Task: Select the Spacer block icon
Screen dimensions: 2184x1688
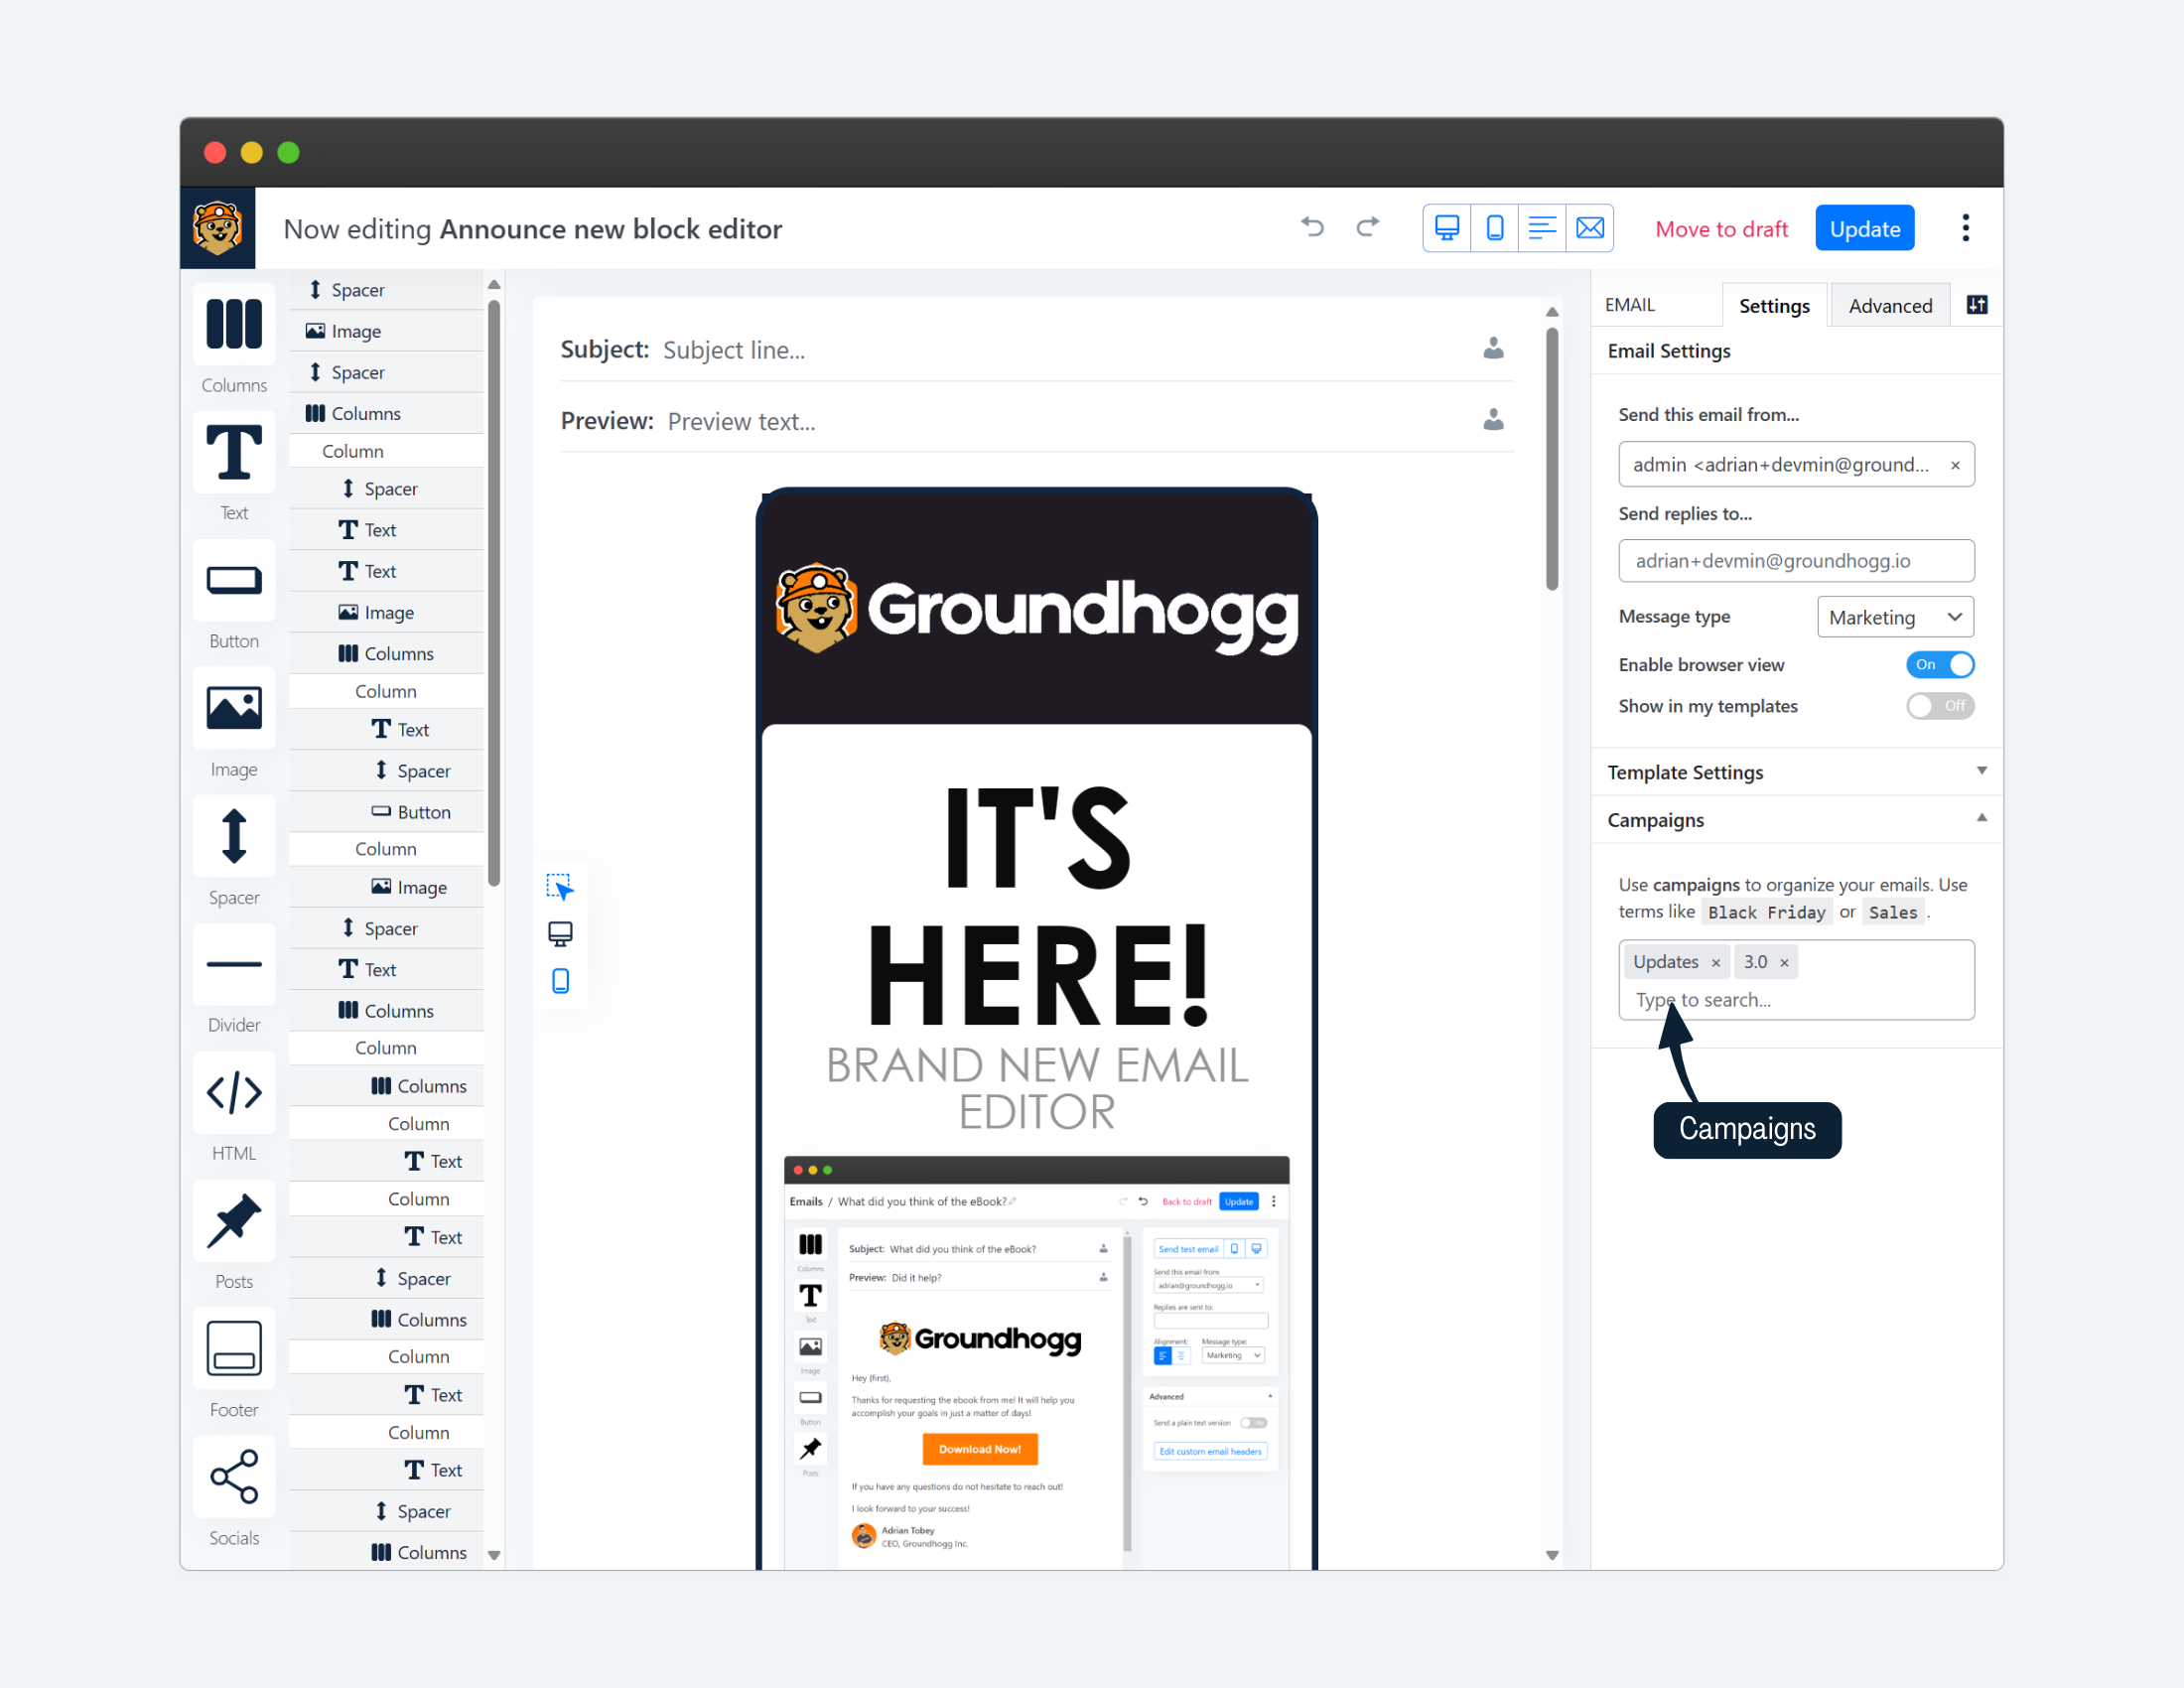Action: (234, 837)
